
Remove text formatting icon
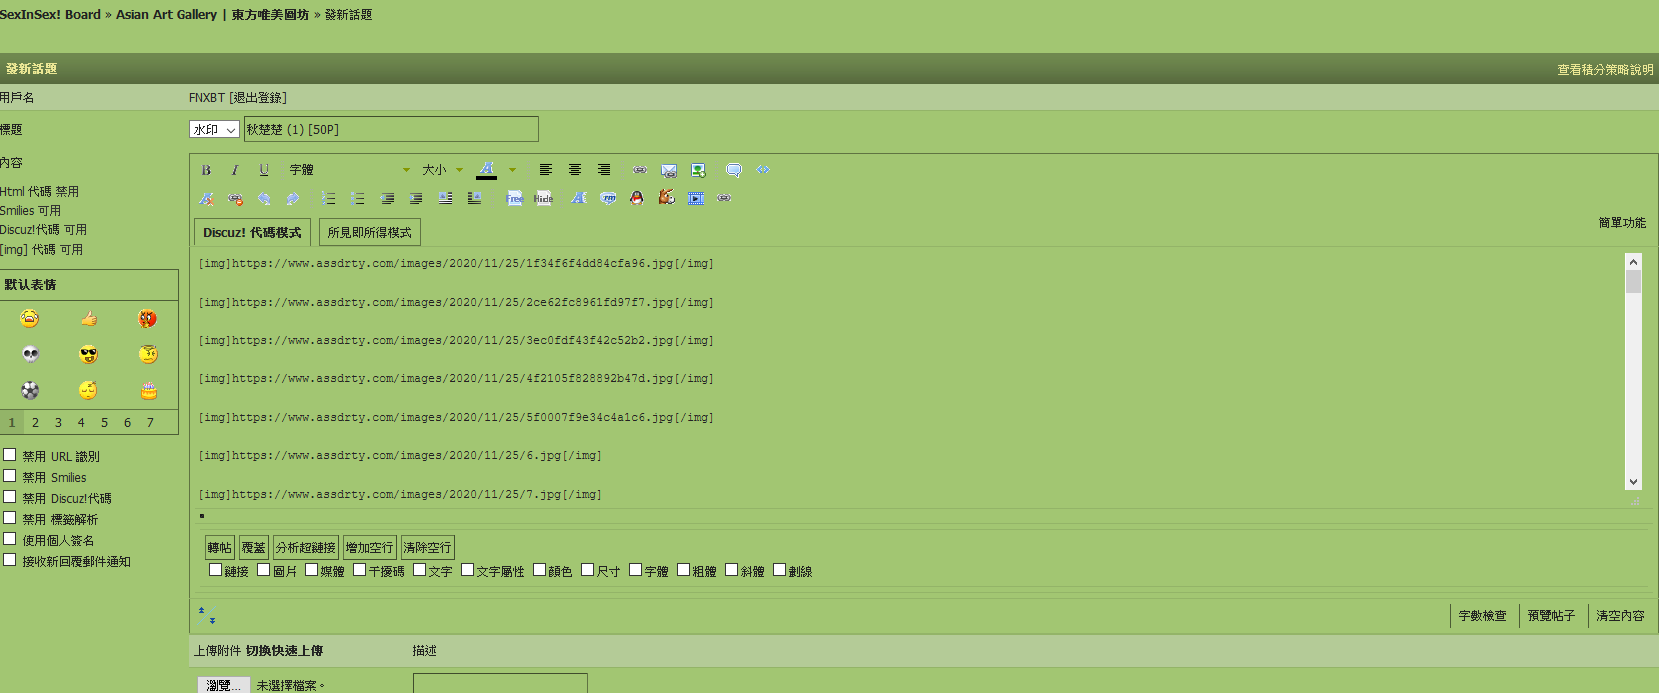pyautogui.click(x=206, y=199)
